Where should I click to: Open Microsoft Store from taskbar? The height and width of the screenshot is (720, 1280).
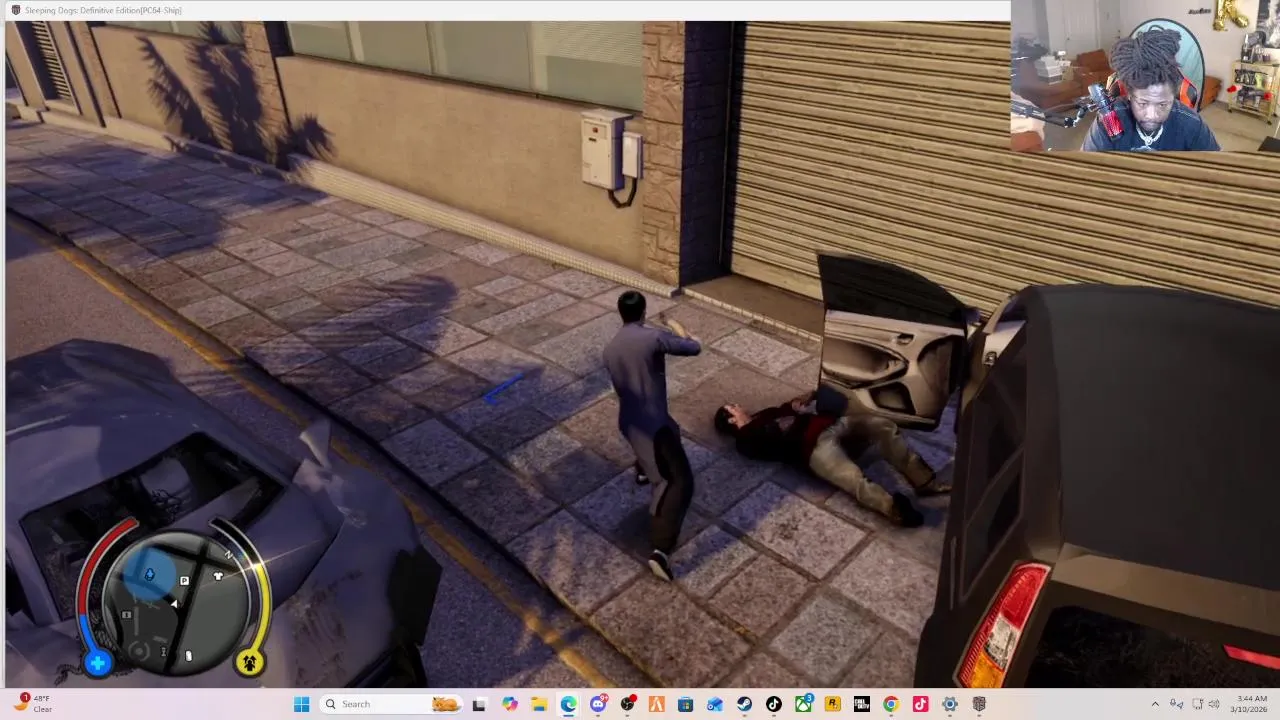coord(685,704)
